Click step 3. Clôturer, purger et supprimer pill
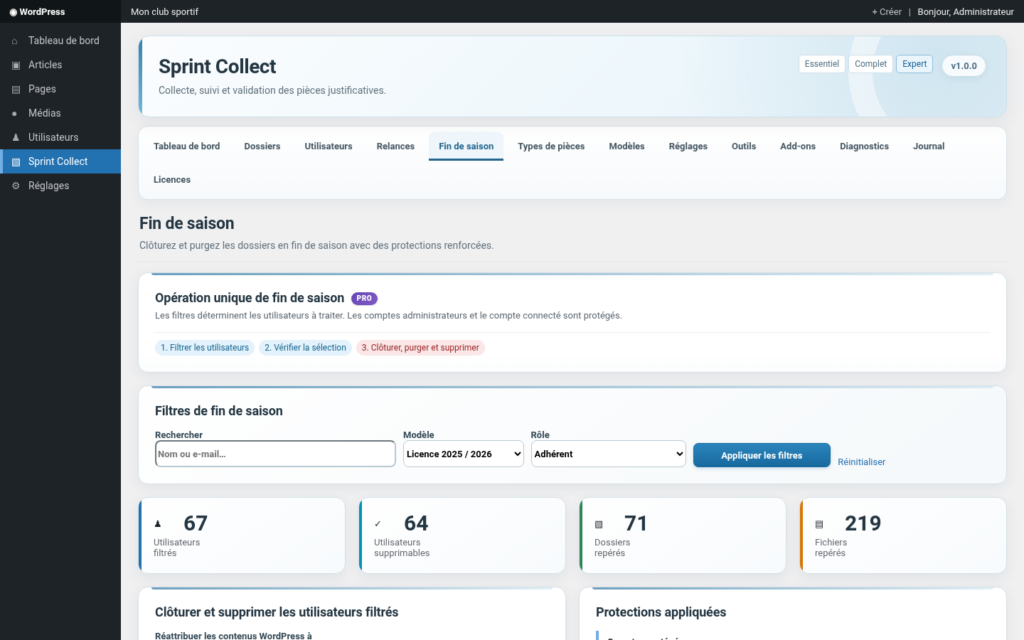 [x=420, y=347]
